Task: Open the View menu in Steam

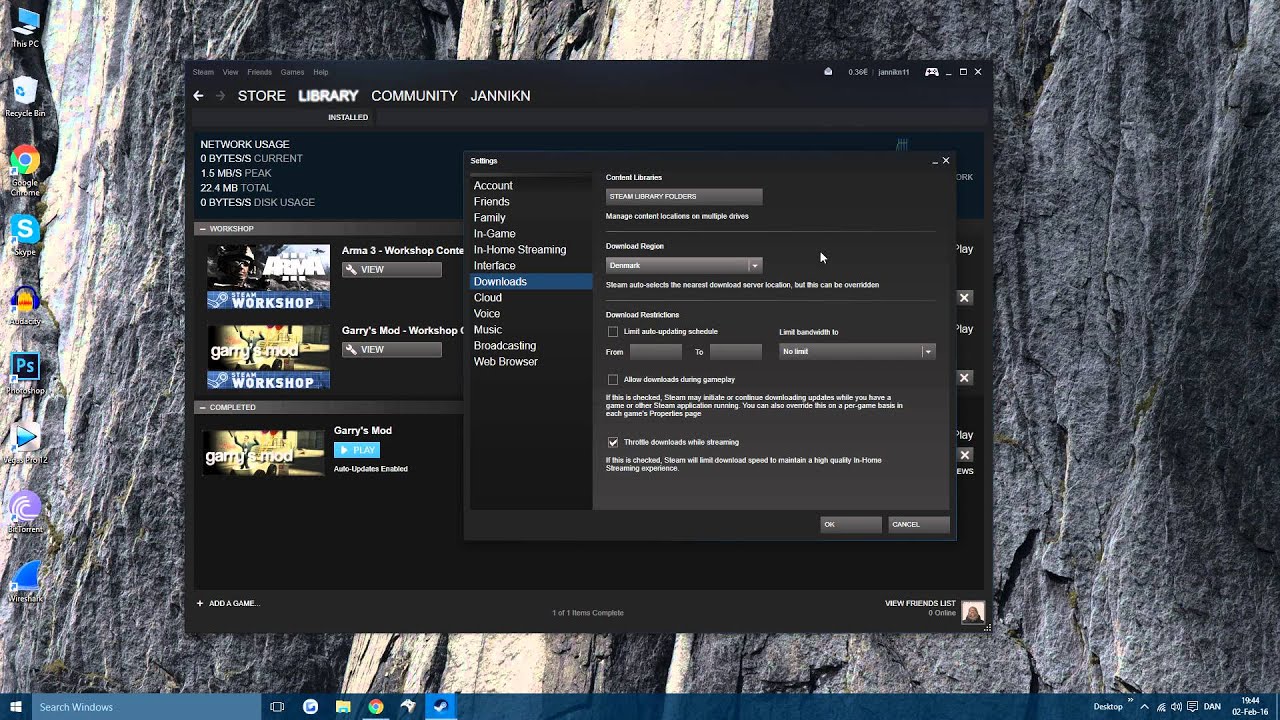Action: 230,72
